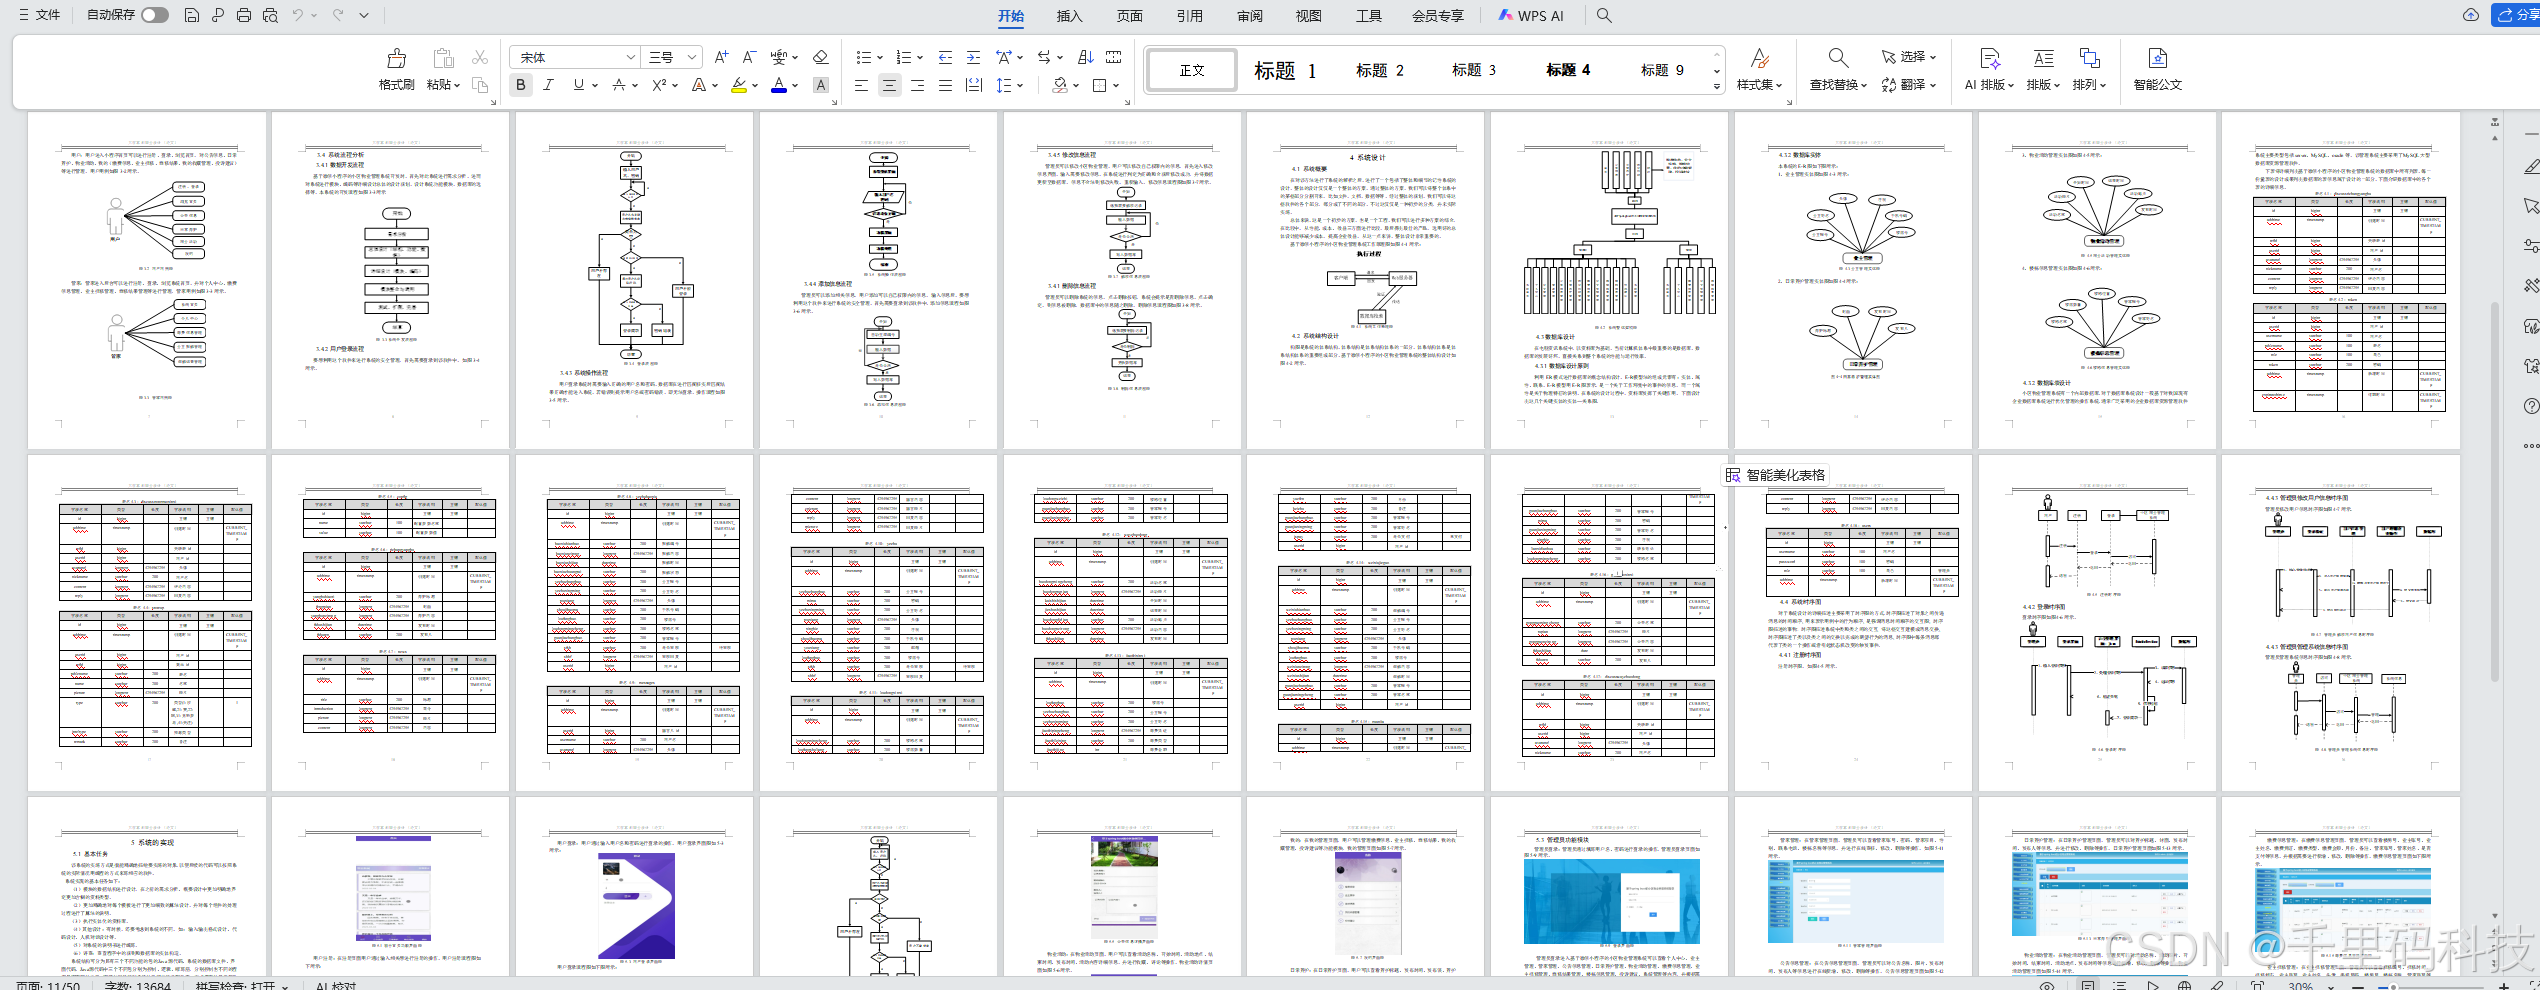The image size is (2540, 990).
Task: Click the 排列 arrange button
Action: [2089, 70]
